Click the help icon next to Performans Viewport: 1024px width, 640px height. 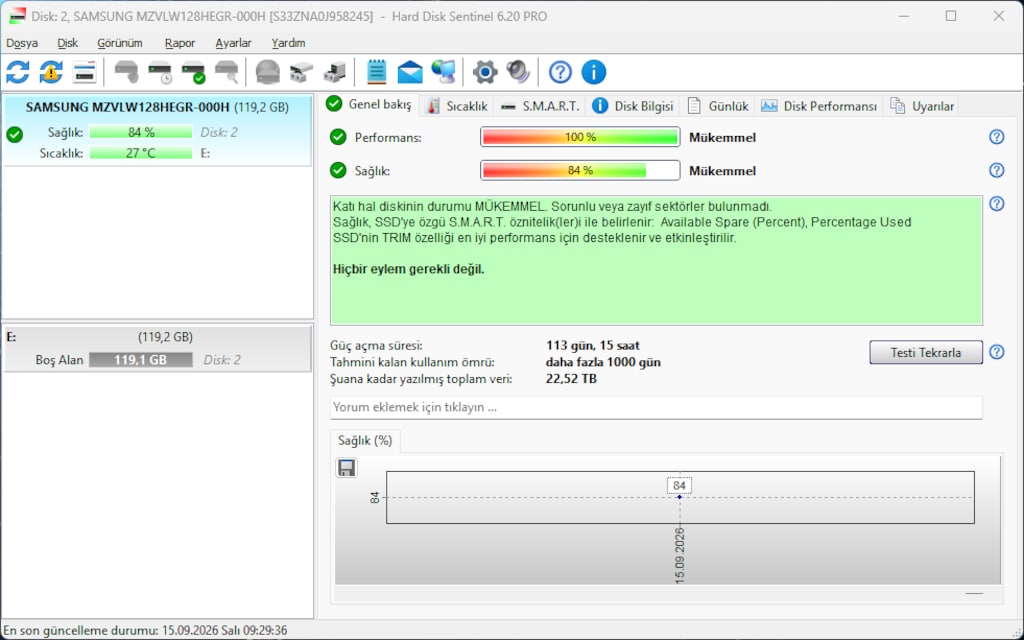(x=997, y=136)
